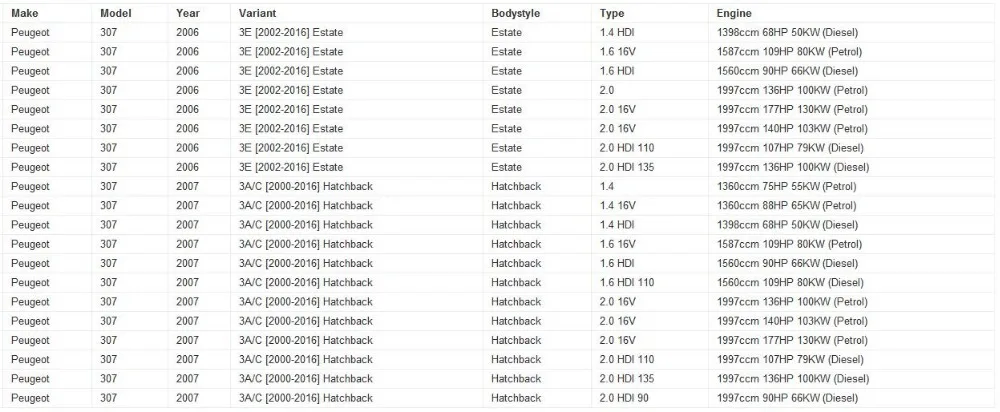Click the 1360ccm 75HP 55KW (Petrol) cell
The image size is (1000, 412).
click(851, 186)
